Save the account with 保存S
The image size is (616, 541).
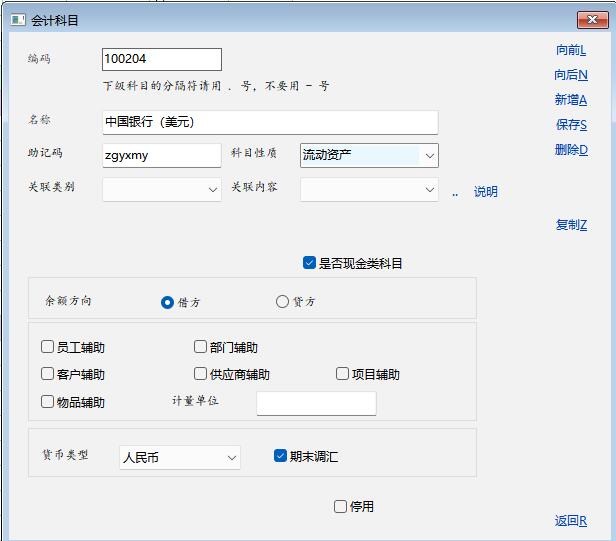click(x=570, y=125)
